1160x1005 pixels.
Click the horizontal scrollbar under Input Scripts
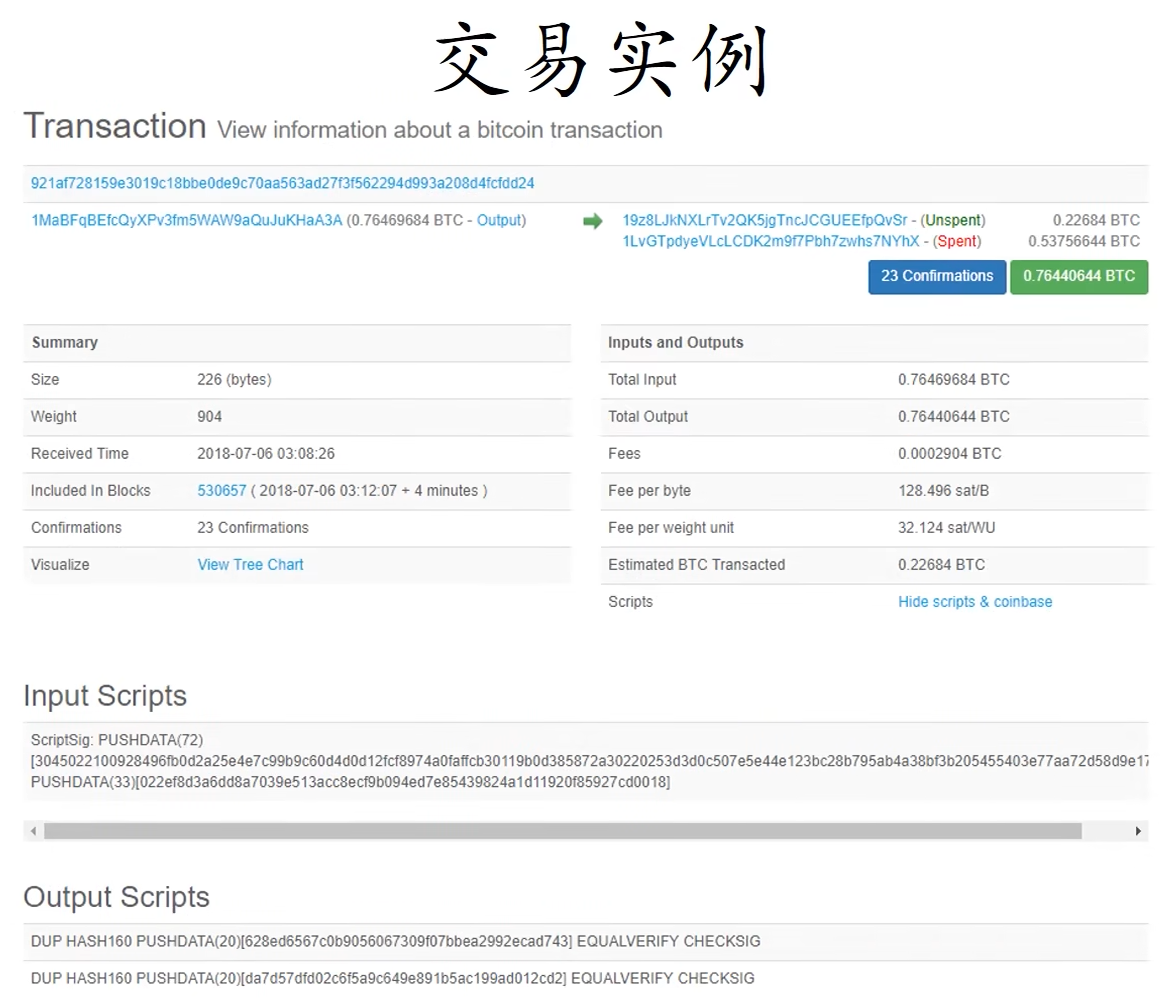(x=560, y=831)
